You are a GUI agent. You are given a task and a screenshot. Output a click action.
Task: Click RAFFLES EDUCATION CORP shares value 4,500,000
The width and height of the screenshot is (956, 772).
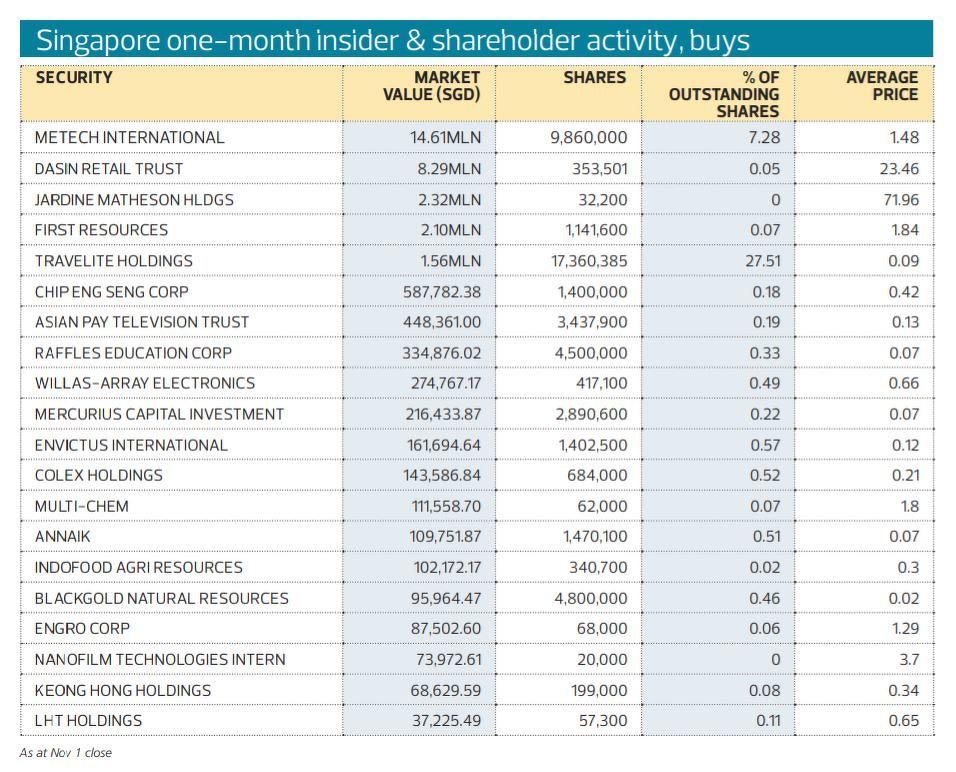(x=592, y=353)
